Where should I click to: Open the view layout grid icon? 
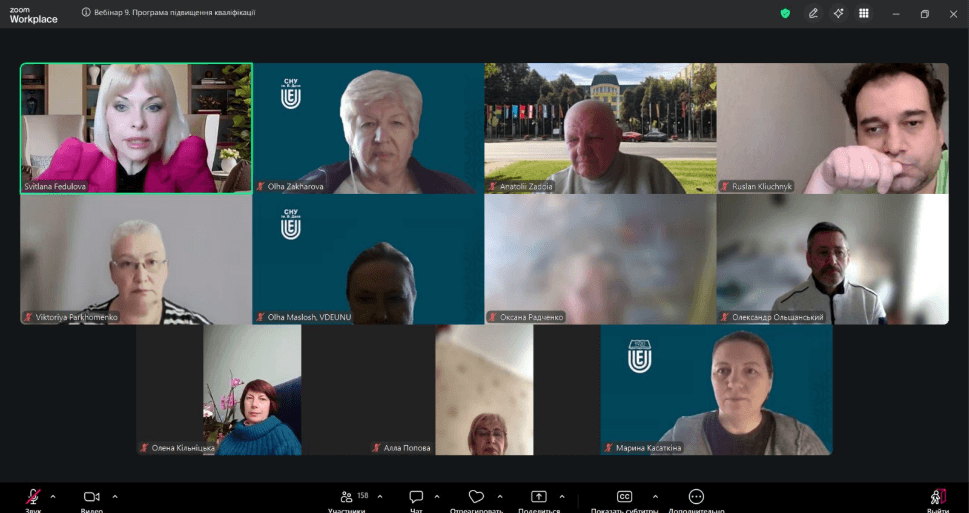[x=864, y=13]
